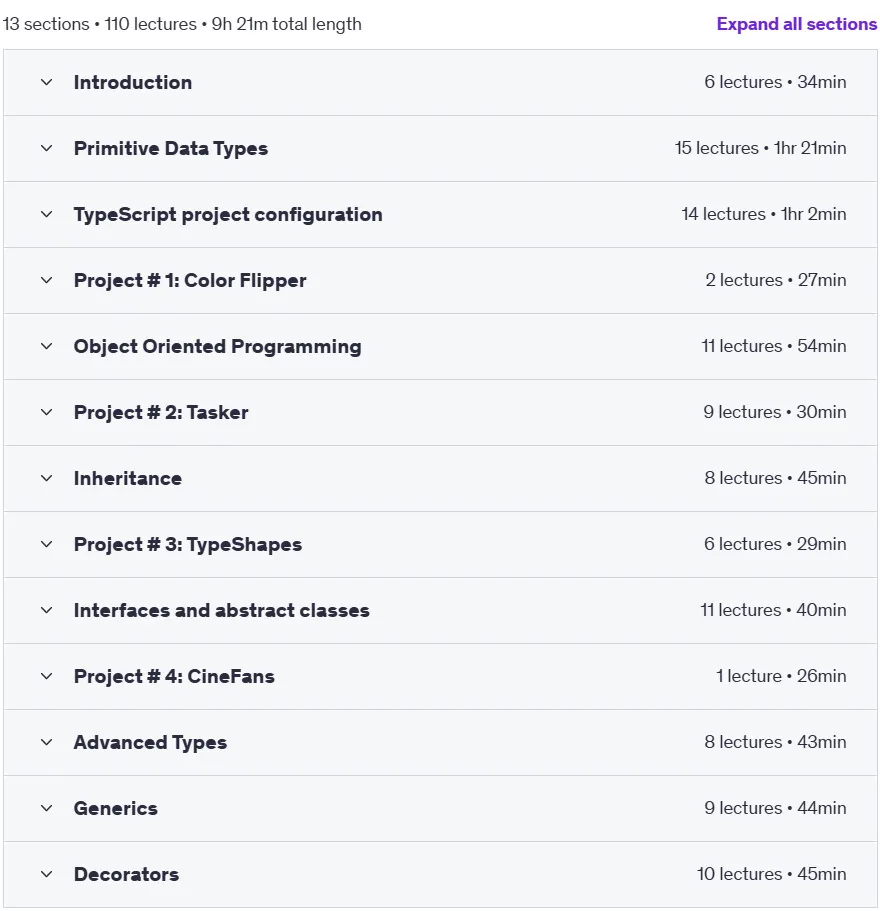The height and width of the screenshot is (911, 880).
Task: Click Interfaces and abstract classes title
Action: tap(221, 611)
